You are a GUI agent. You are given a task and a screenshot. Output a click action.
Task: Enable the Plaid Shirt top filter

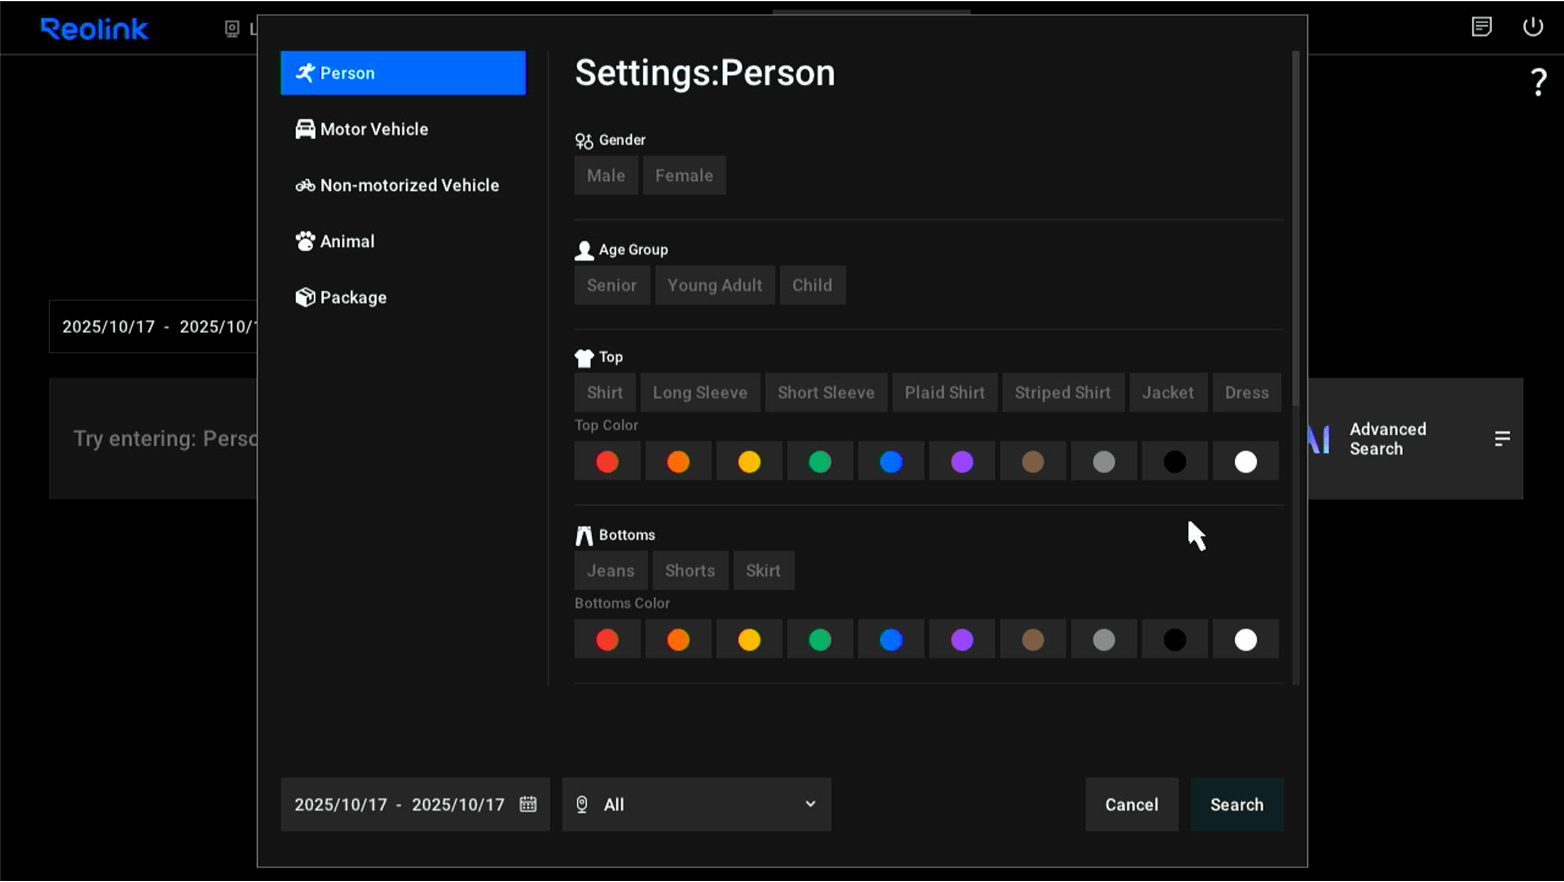(x=944, y=393)
